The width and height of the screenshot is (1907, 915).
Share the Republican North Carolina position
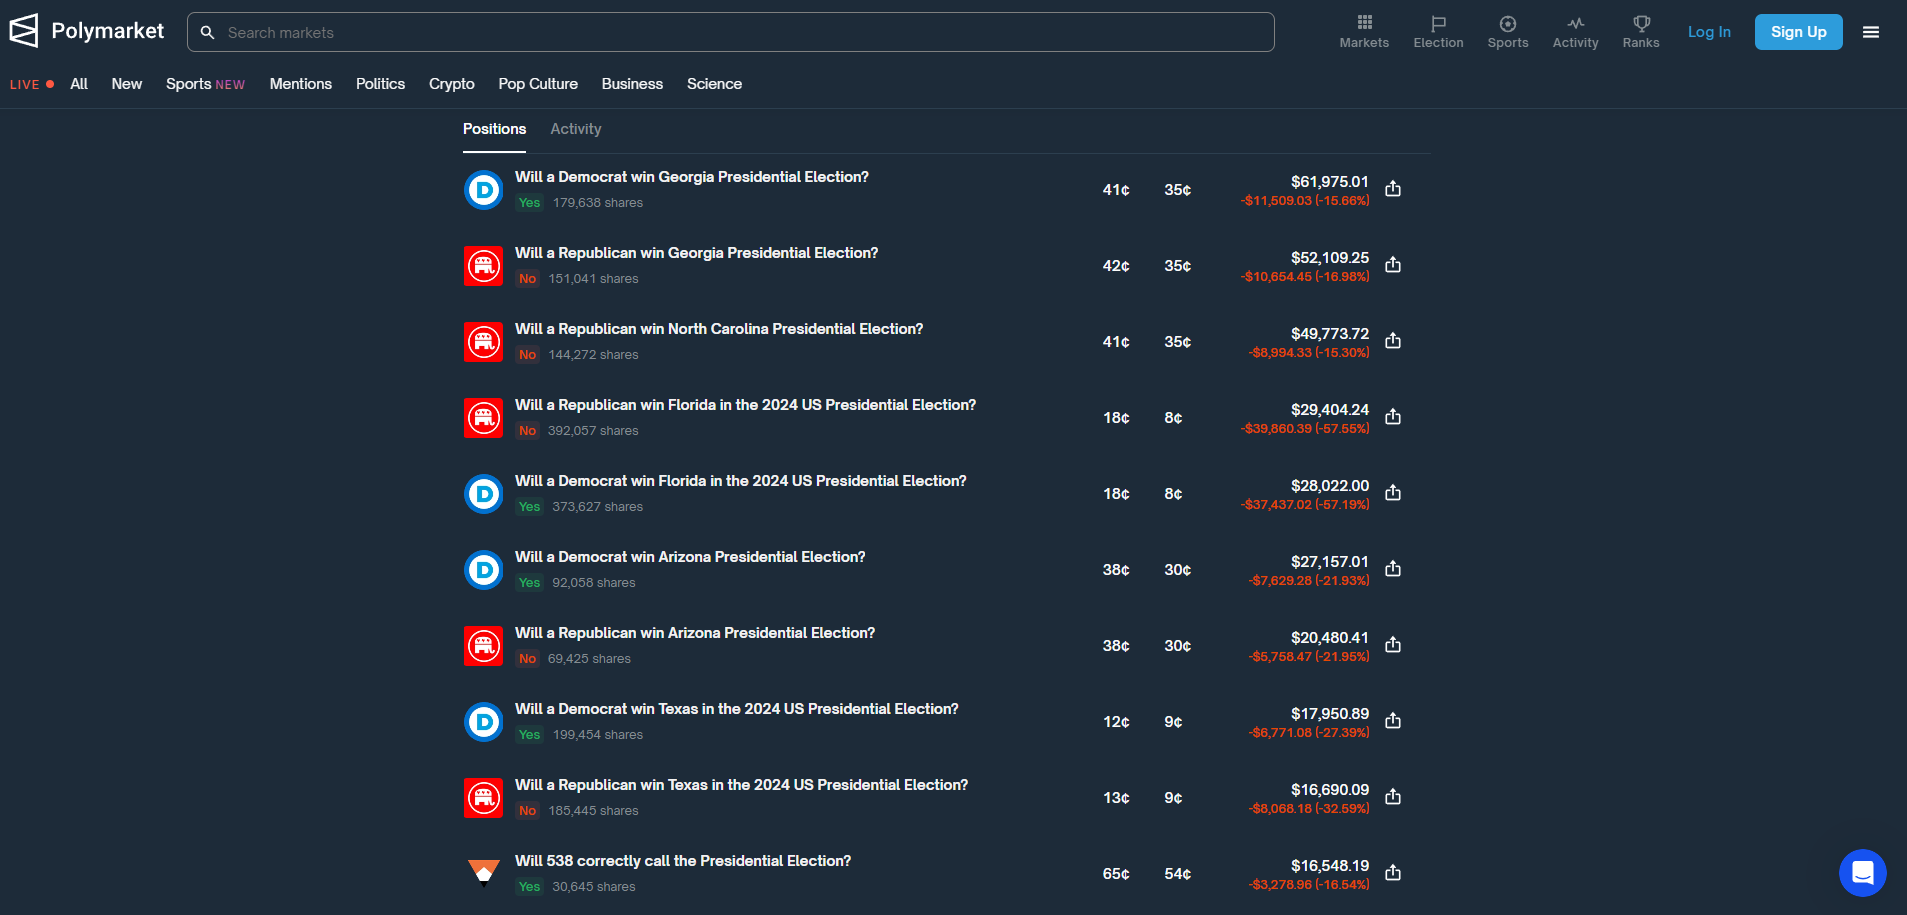1393,341
